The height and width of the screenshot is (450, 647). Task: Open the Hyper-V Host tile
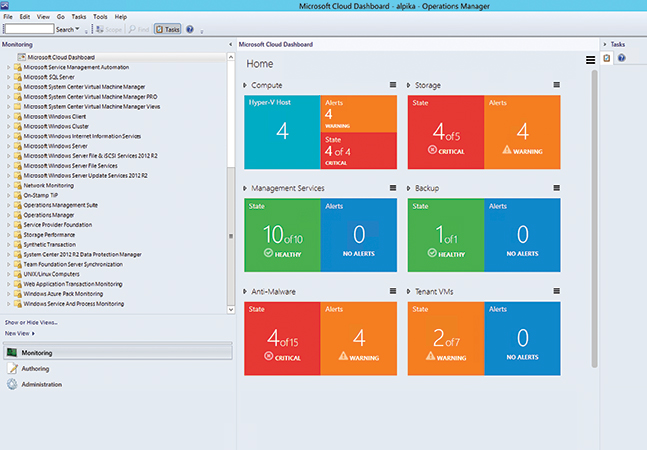pos(282,132)
